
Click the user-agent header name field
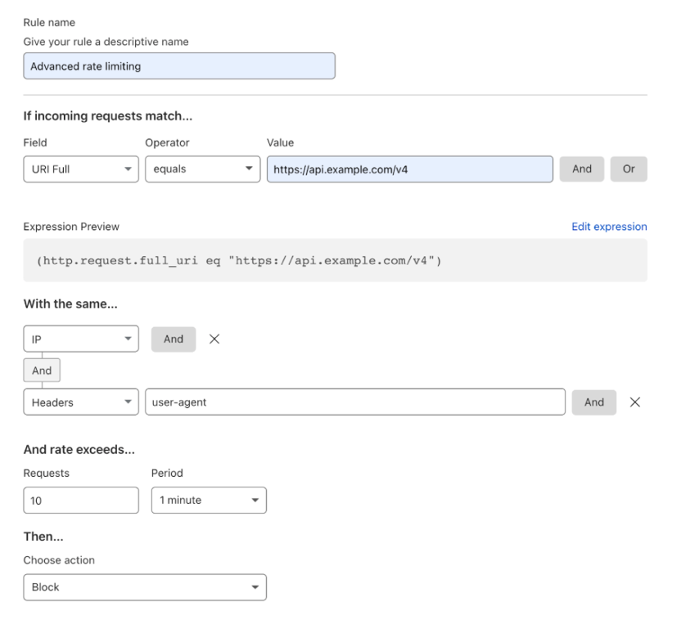(x=356, y=402)
